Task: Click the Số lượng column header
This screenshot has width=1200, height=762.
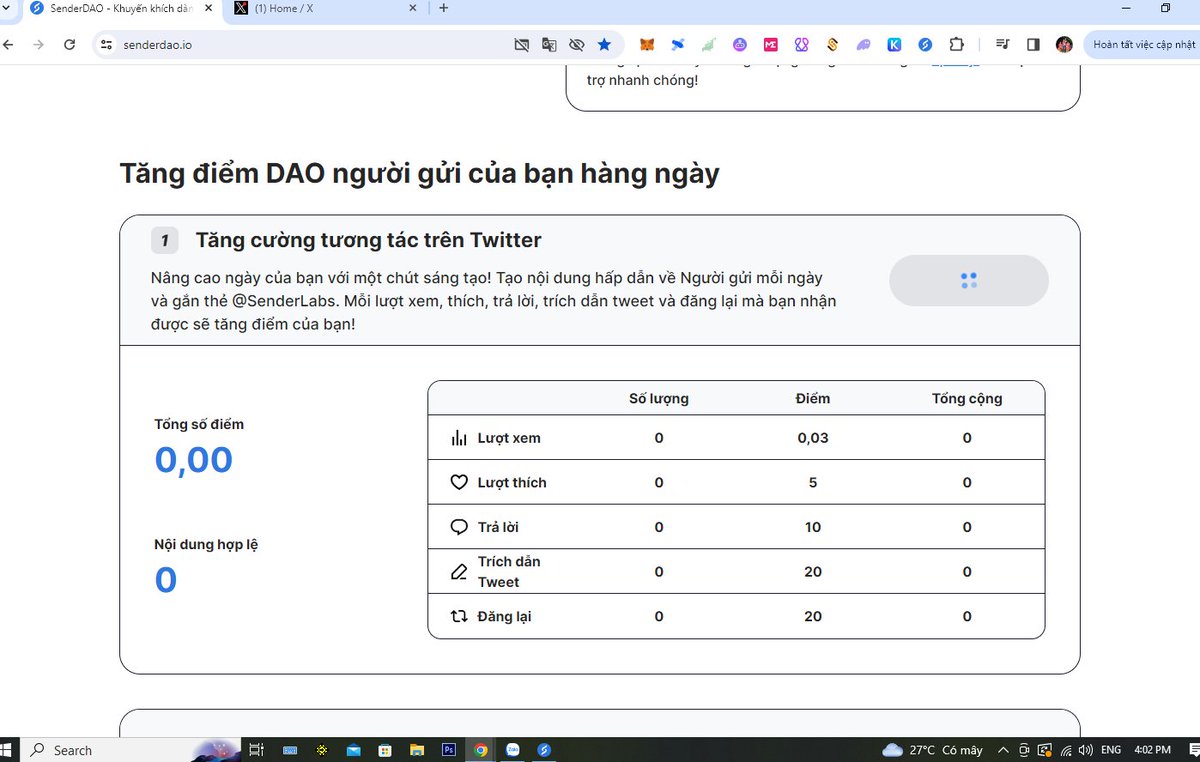Action: point(659,398)
